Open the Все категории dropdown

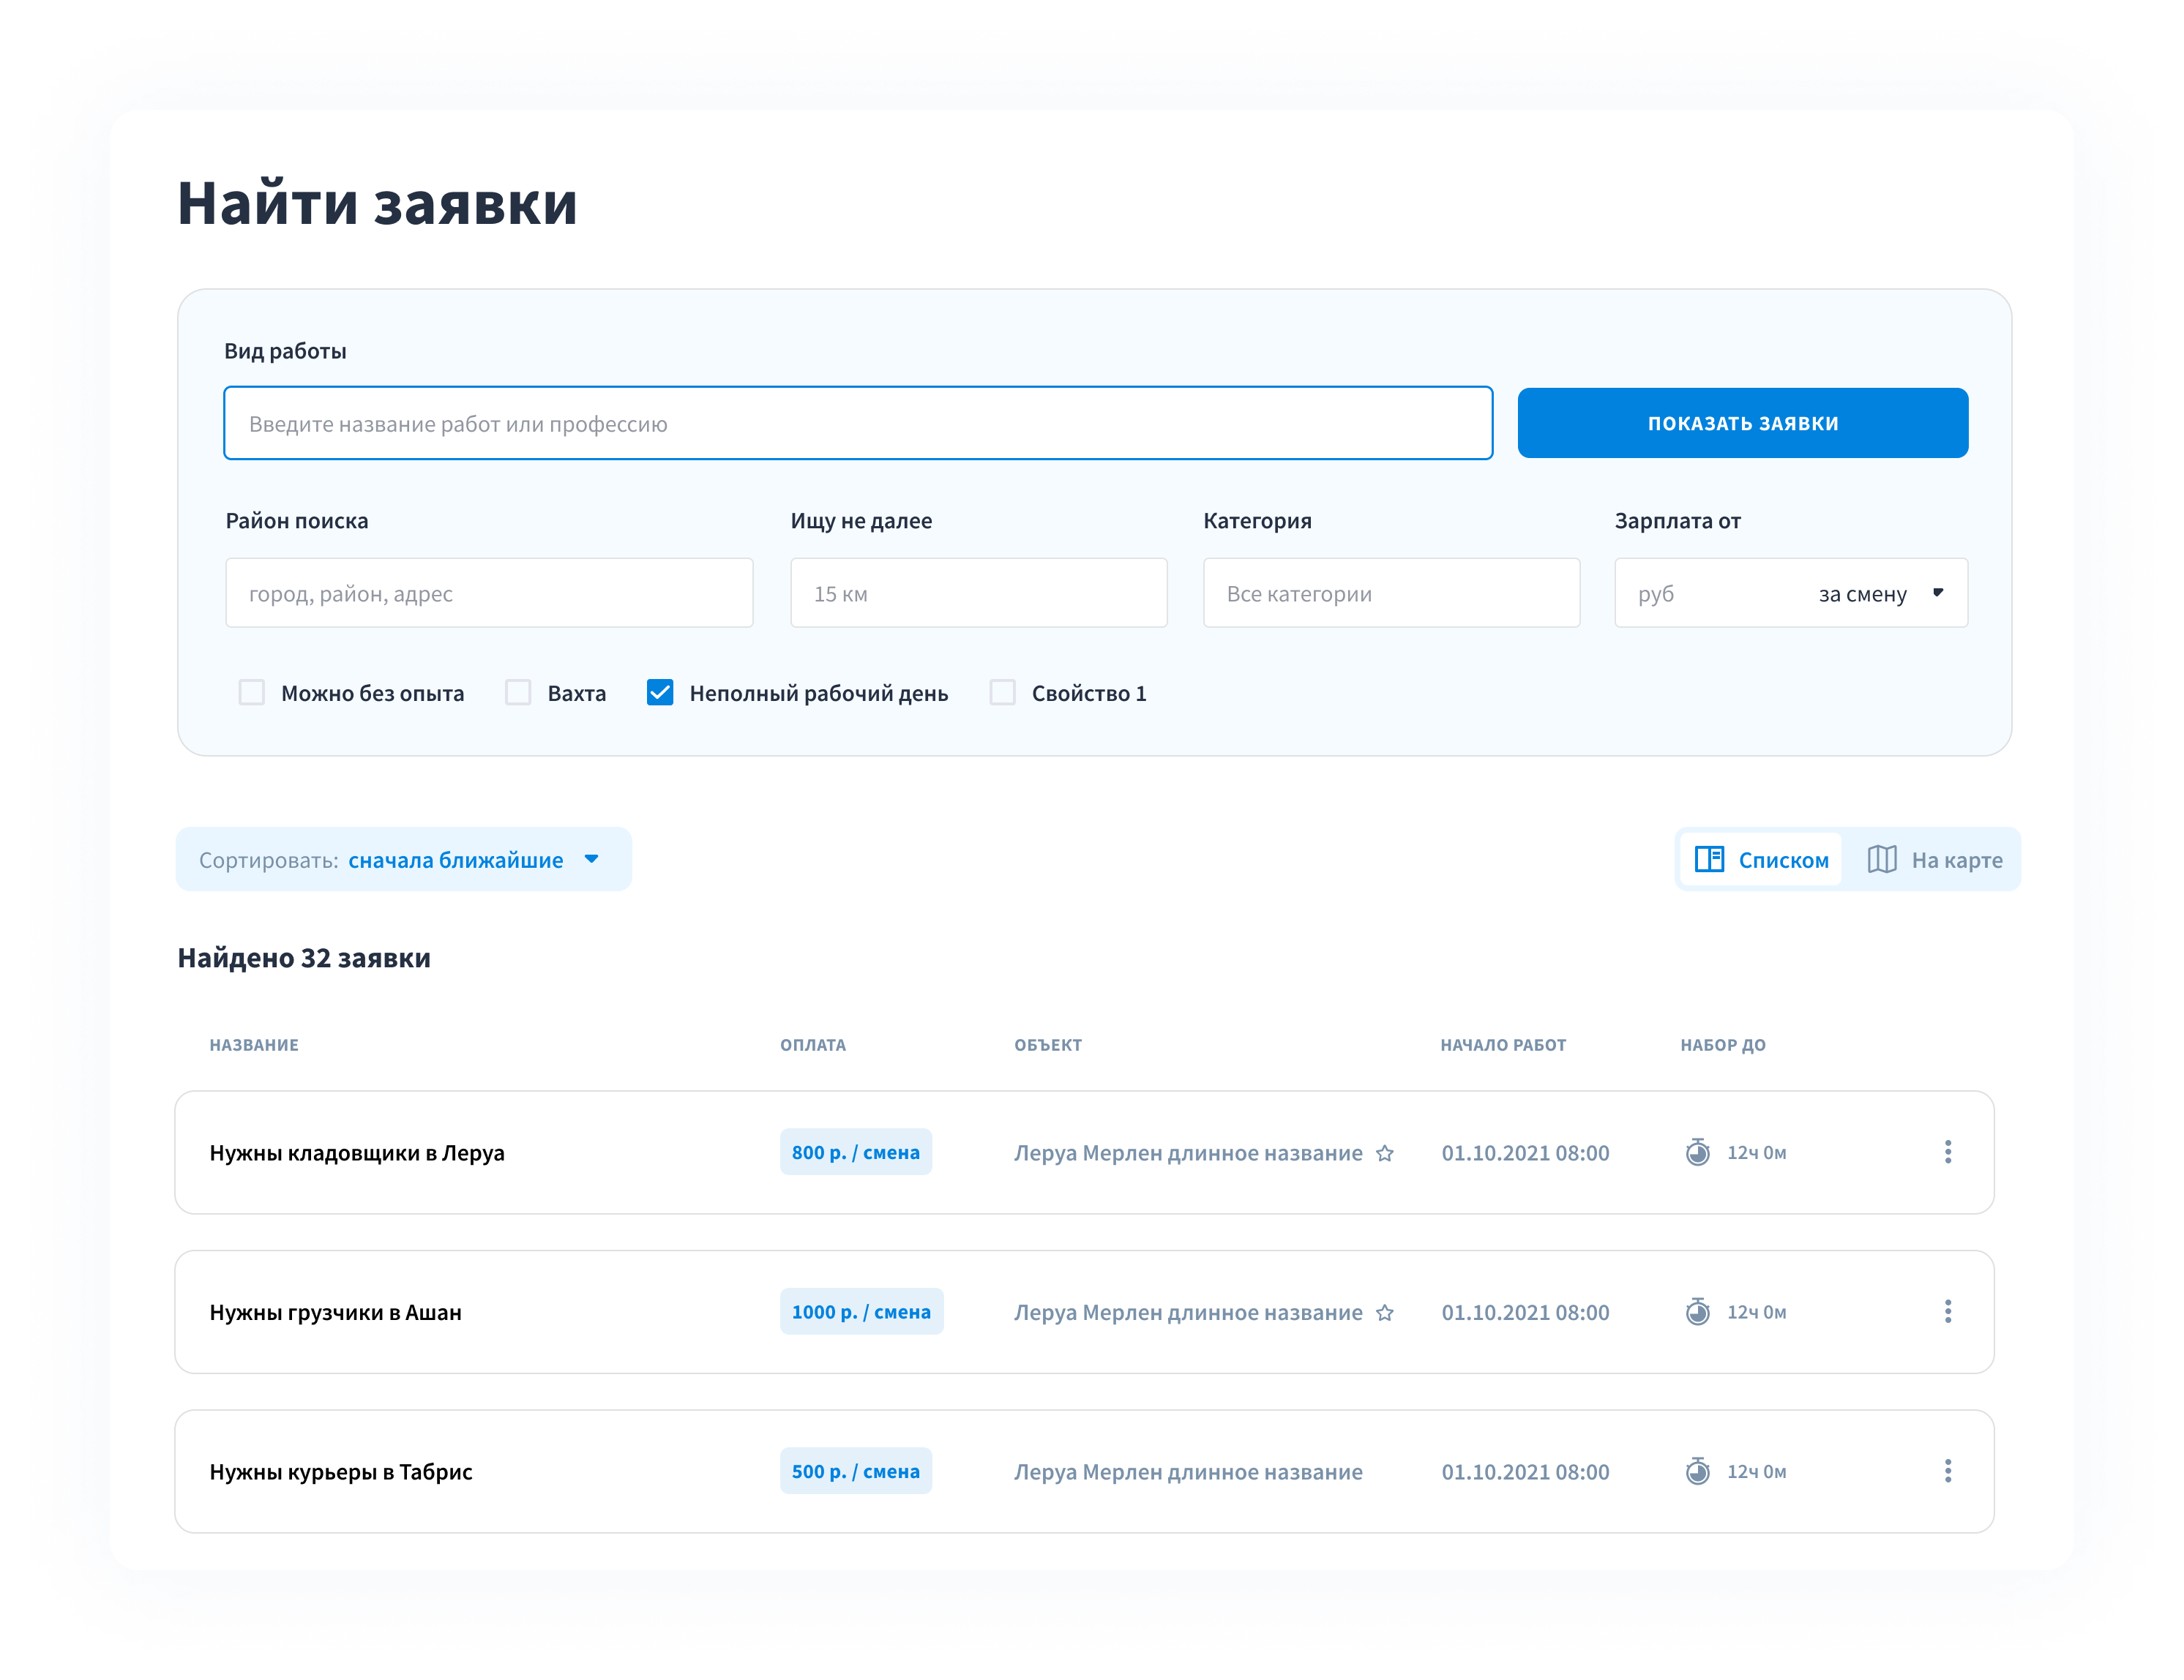1390,593
